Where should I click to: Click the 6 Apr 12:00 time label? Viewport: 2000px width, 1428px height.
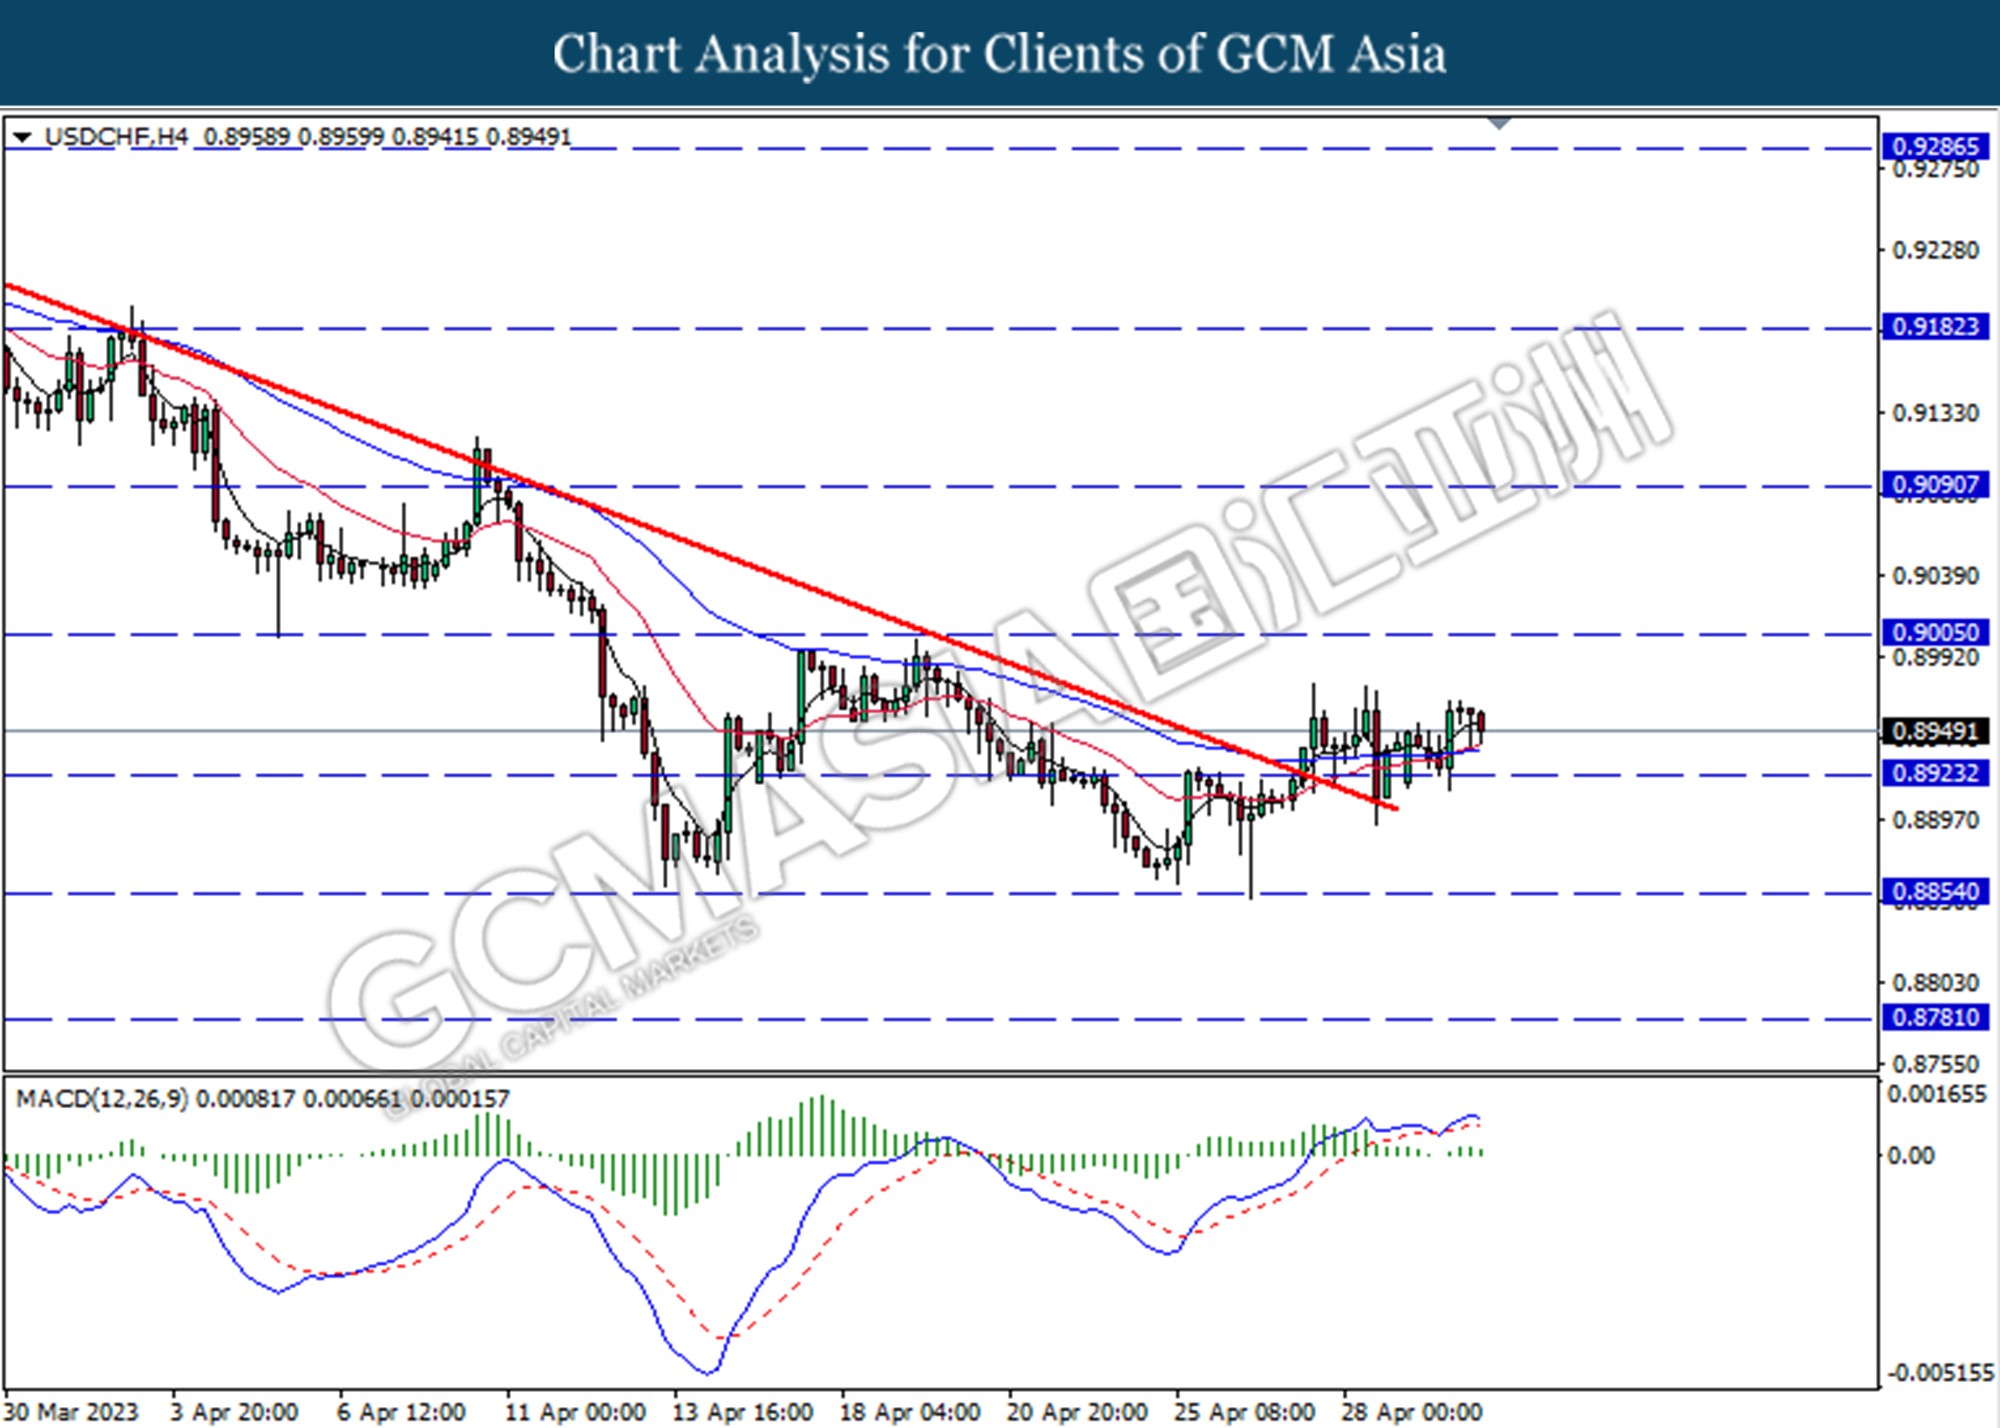click(x=401, y=1412)
